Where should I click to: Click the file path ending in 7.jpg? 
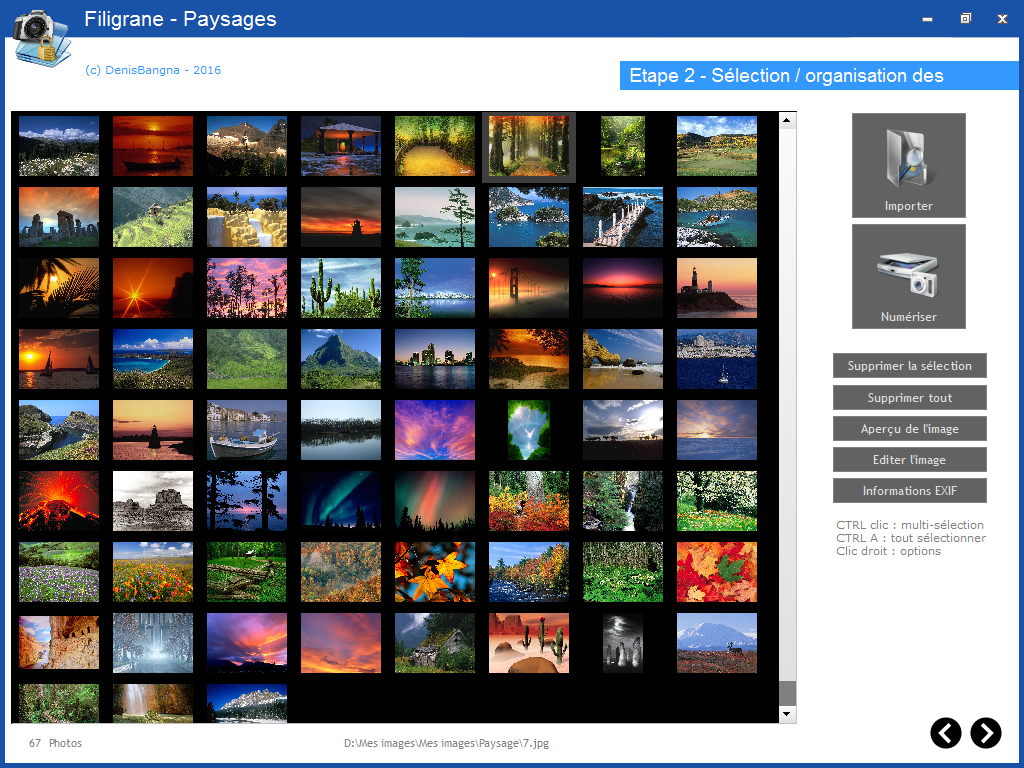click(x=446, y=743)
